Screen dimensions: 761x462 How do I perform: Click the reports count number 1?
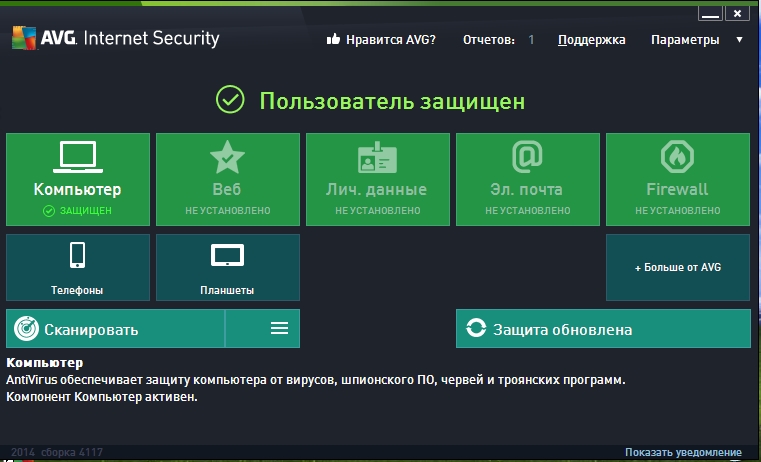(x=531, y=40)
